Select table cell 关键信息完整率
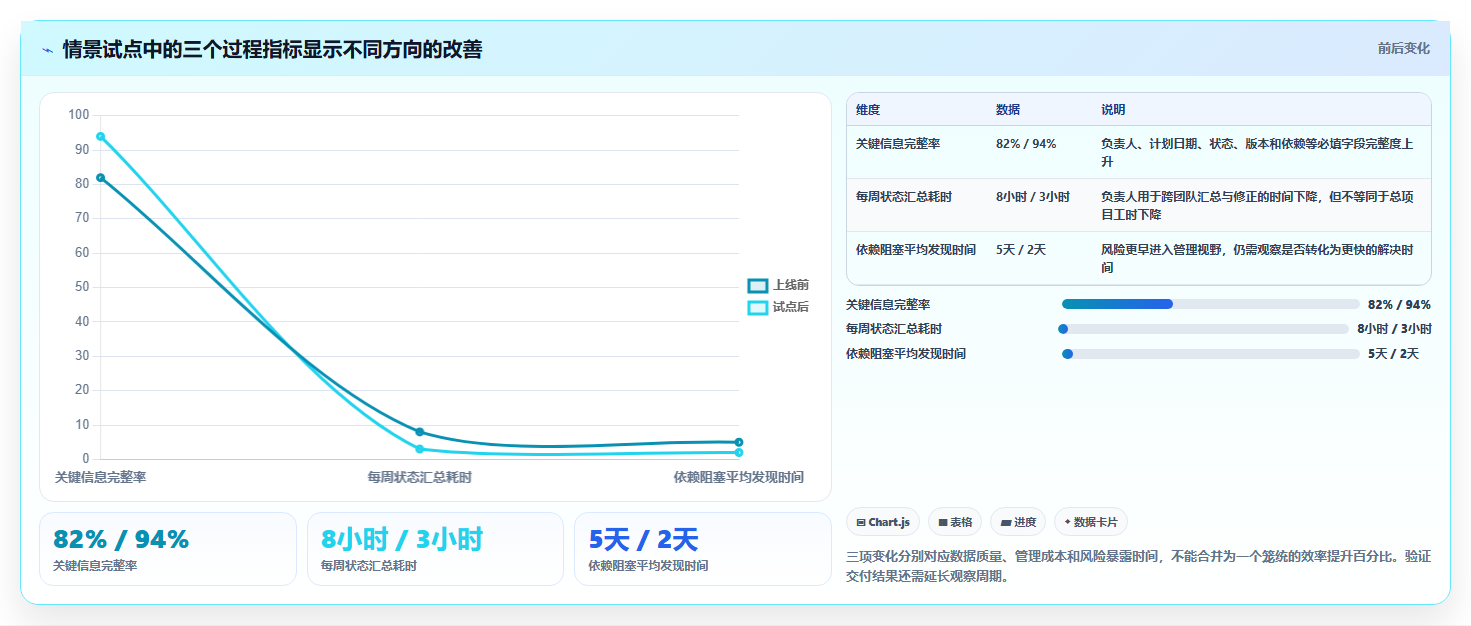 point(898,144)
